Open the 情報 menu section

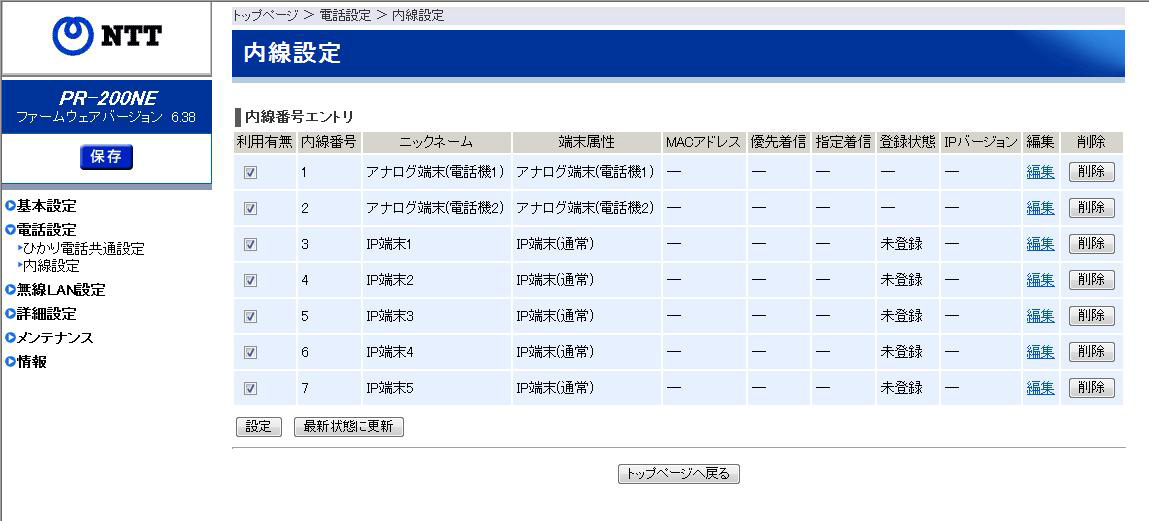tap(31, 362)
